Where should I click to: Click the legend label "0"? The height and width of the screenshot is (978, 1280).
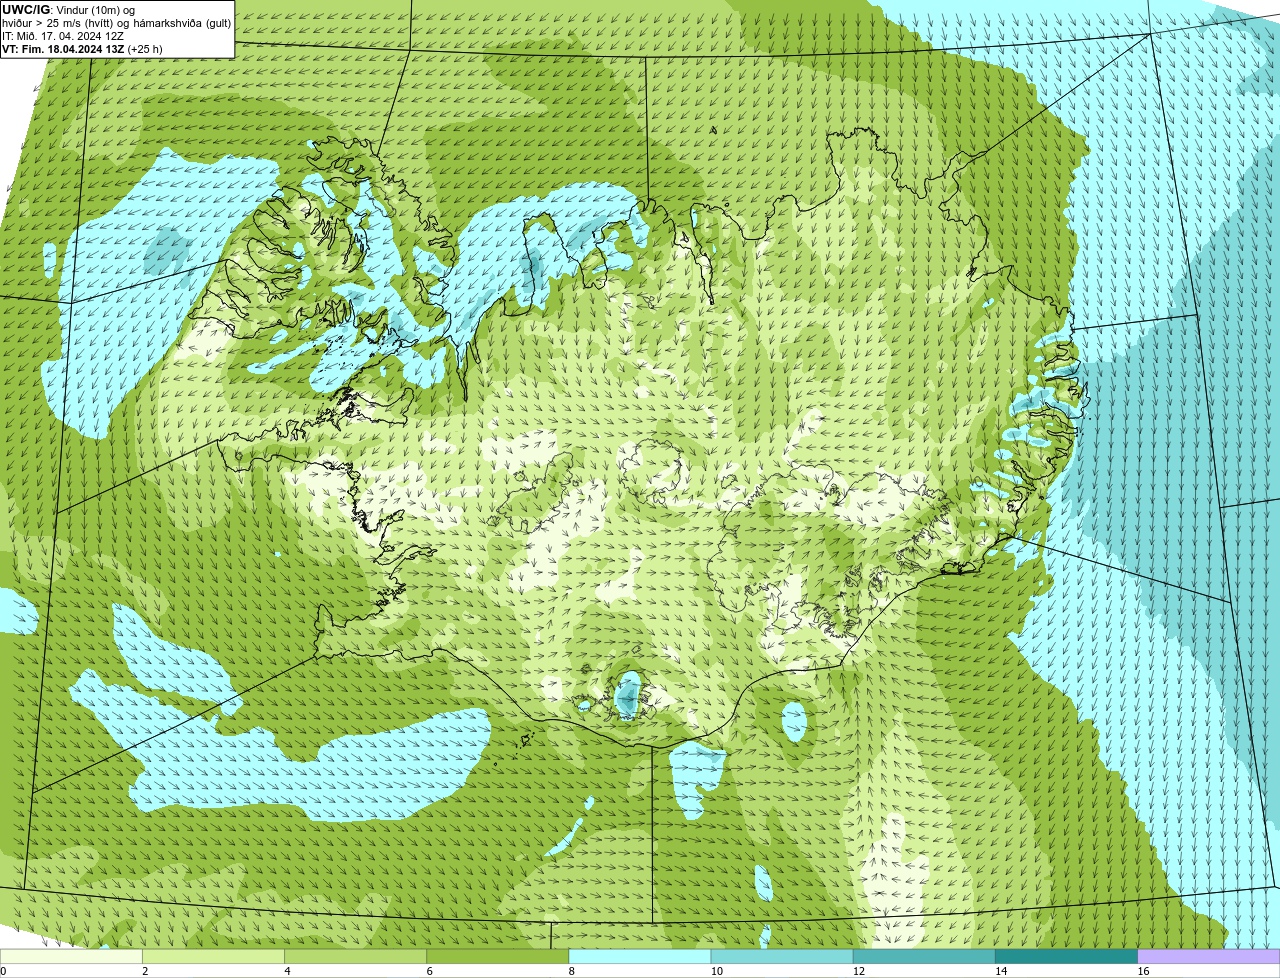(x=3, y=971)
